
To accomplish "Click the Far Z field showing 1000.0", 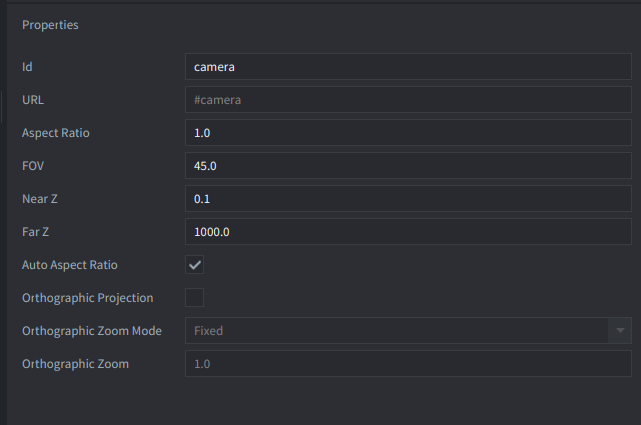I will coord(408,232).
